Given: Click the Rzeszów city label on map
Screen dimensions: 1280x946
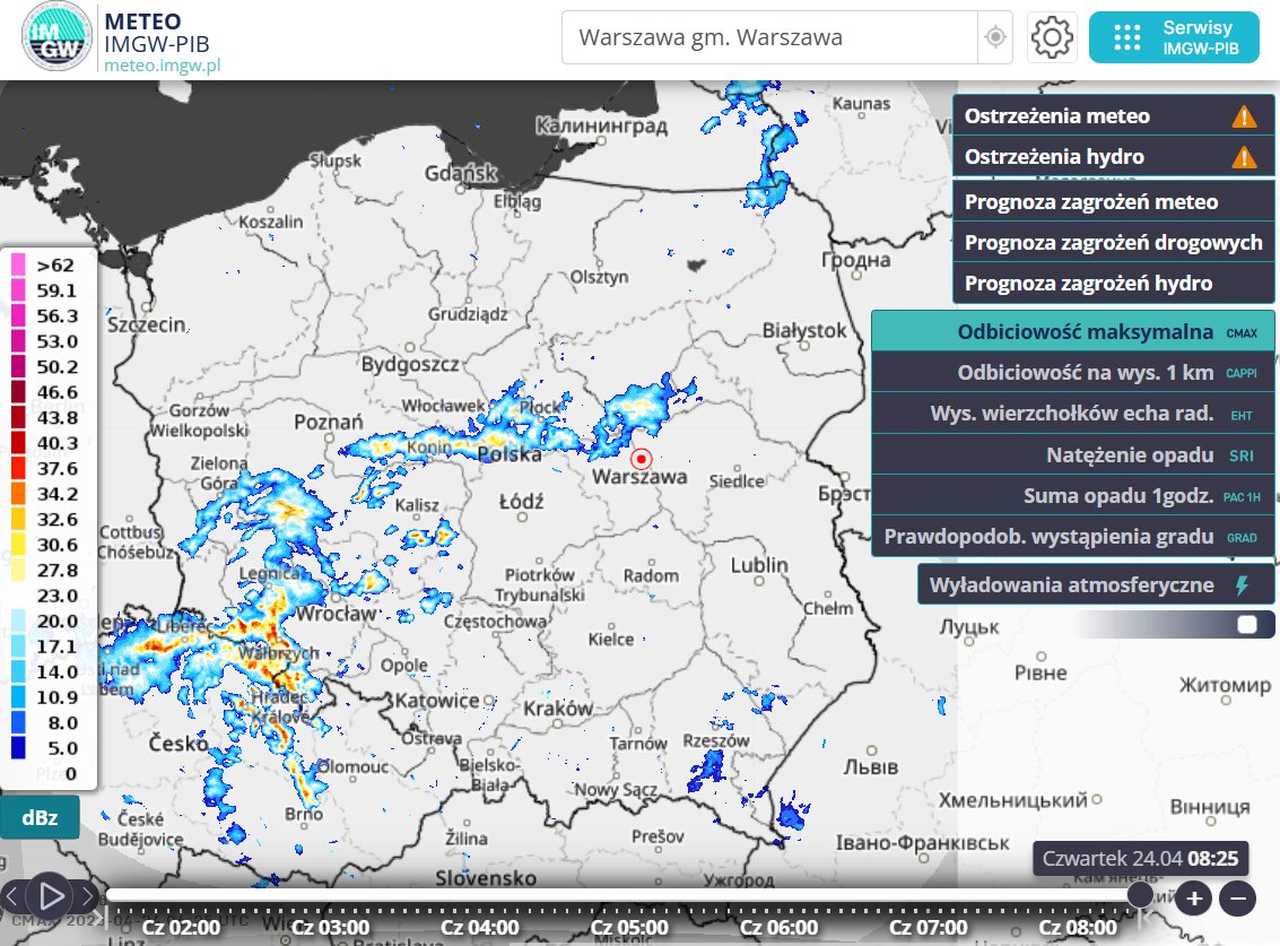Looking at the screenshot, I should (x=716, y=741).
